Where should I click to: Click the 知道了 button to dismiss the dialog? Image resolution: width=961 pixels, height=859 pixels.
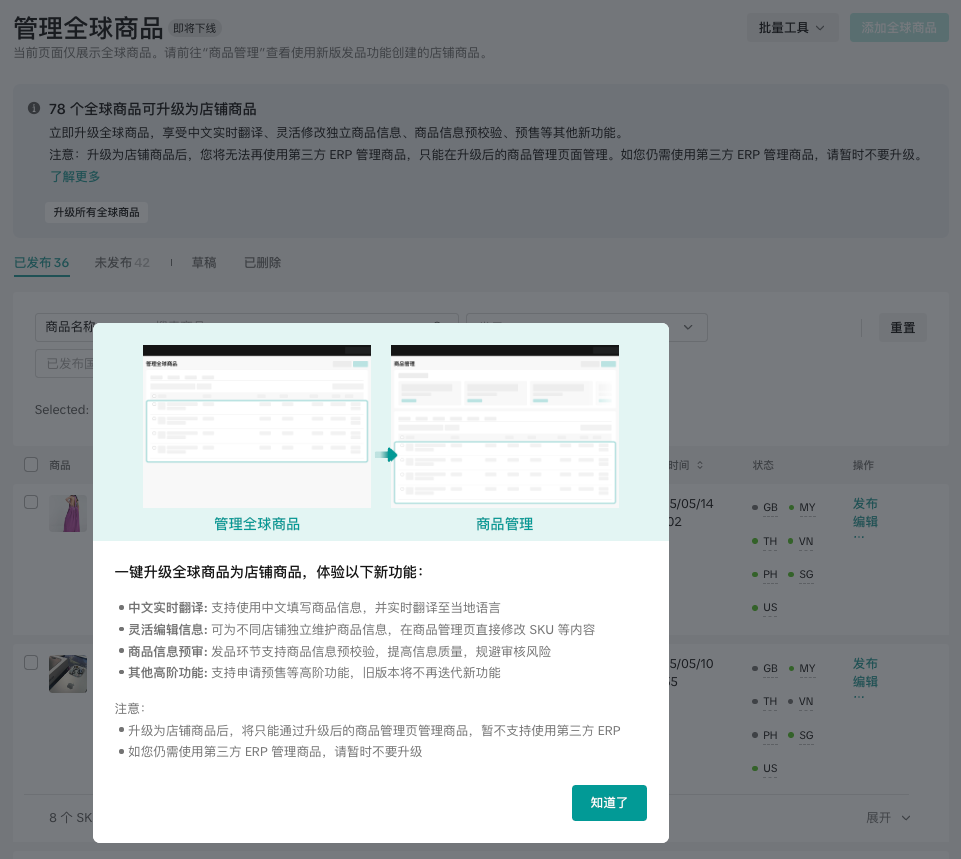609,803
